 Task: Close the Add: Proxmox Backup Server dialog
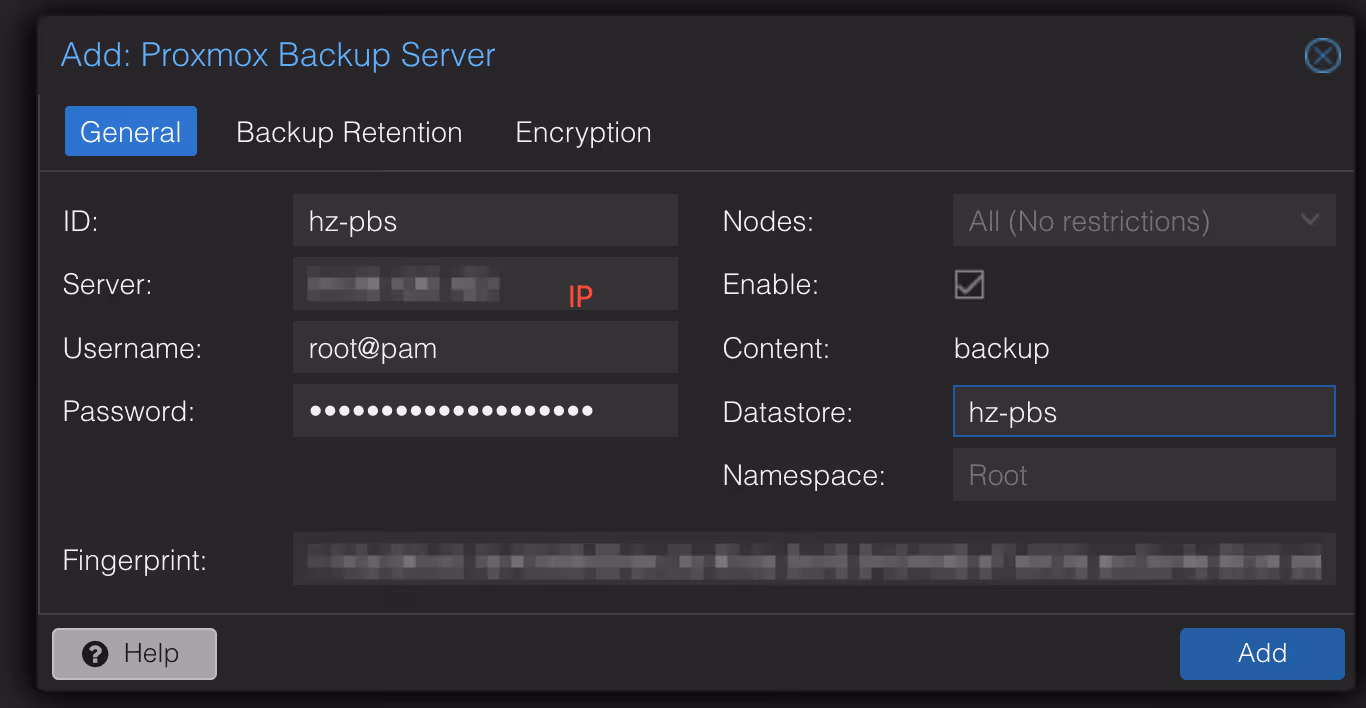[x=1322, y=56]
